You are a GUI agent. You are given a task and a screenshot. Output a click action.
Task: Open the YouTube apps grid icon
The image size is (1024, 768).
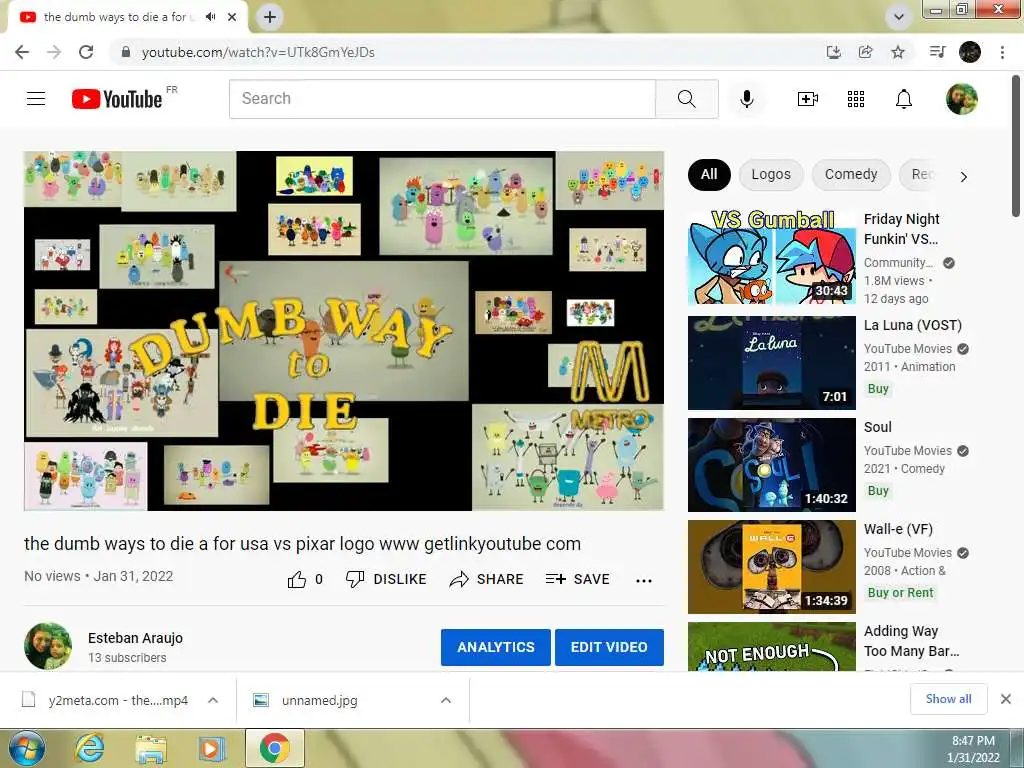(856, 99)
